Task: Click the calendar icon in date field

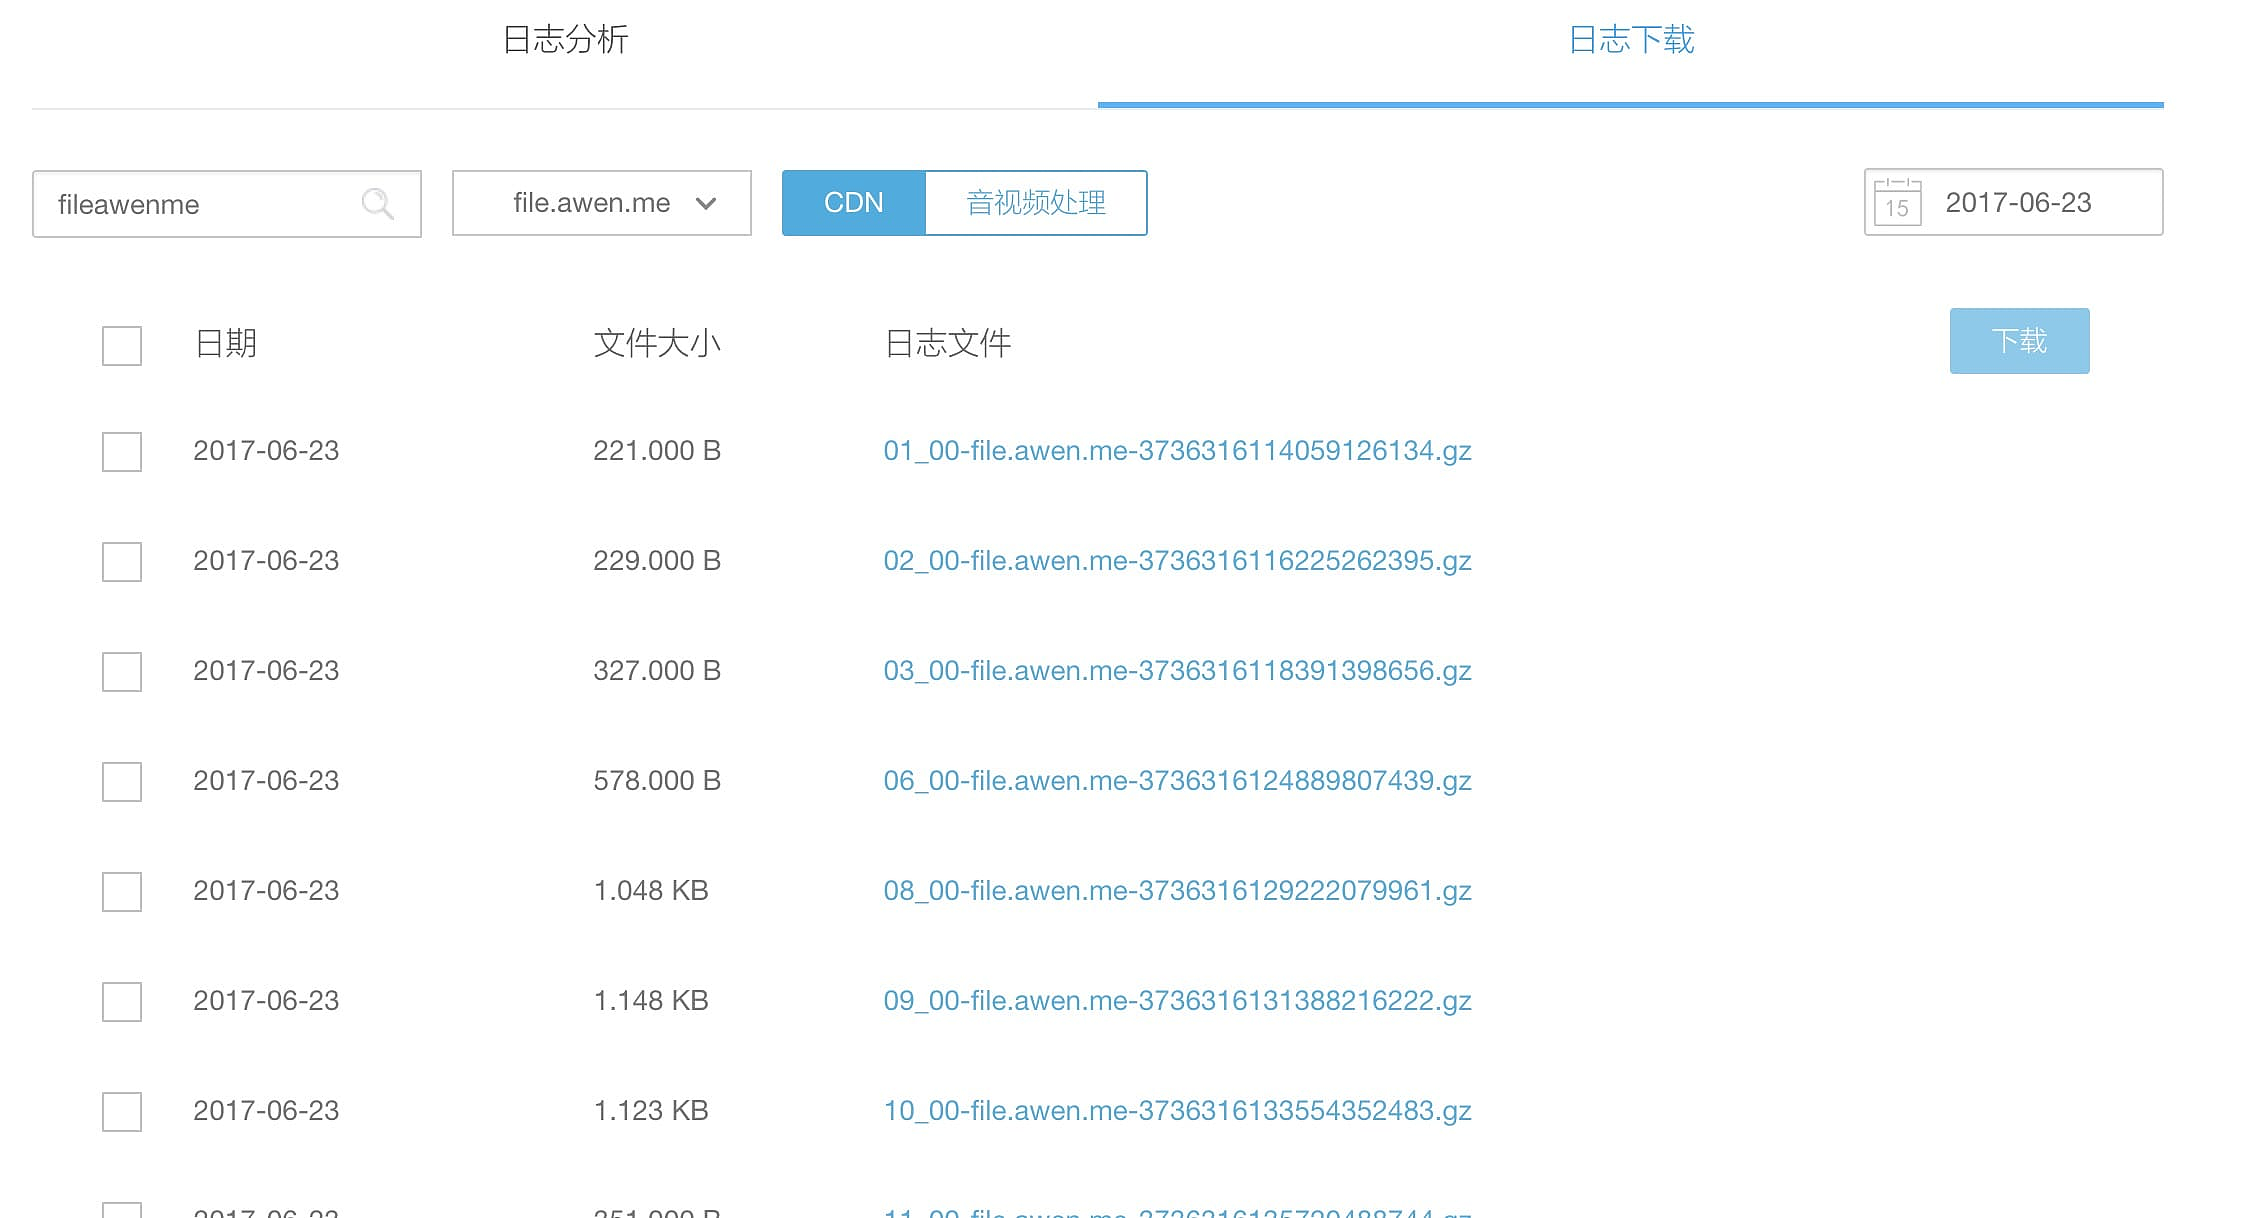Action: pos(1897,203)
